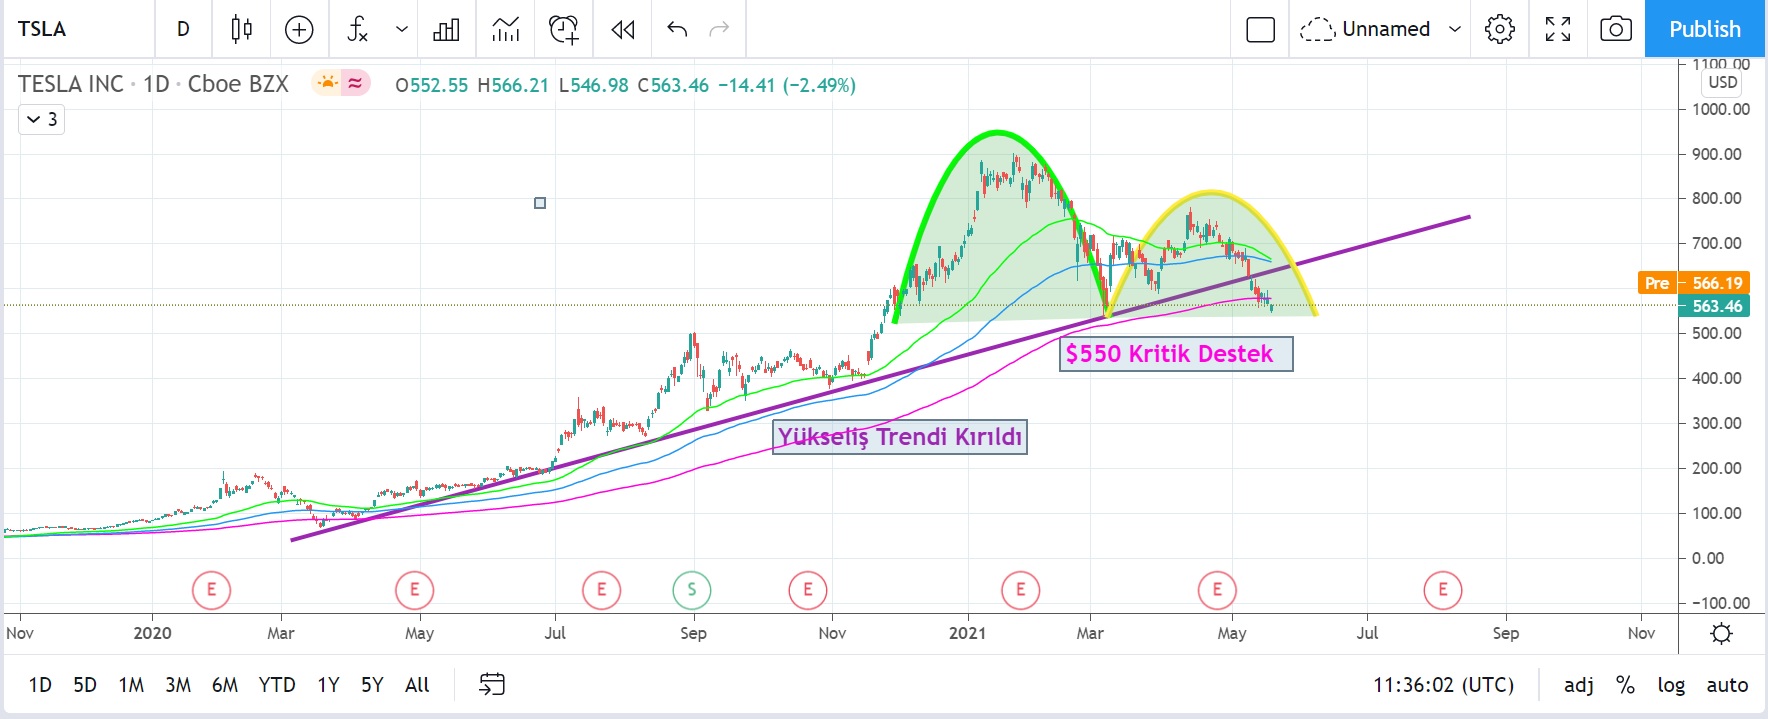
Task: Click the −14.41 (−2.49%) change value
Action: coord(787,85)
